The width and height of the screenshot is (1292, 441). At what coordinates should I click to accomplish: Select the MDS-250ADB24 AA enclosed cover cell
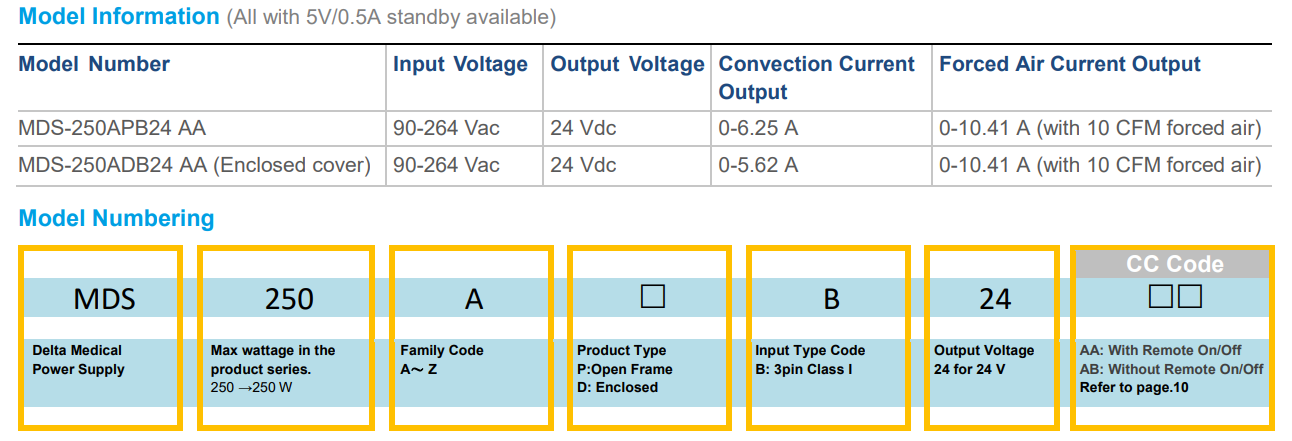coord(194,165)
